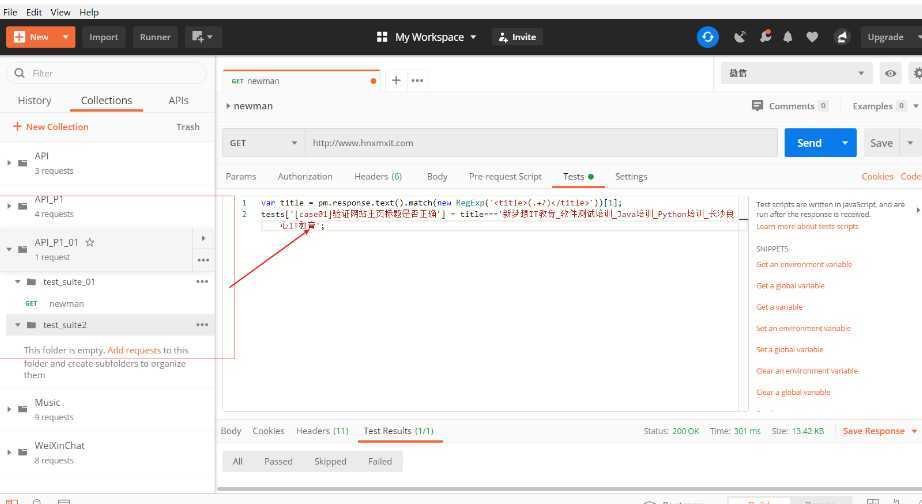The width and height of the screenshot is (922, 504).
Task: Switch to the APIs sidebar tab
Action: point(178,101)
